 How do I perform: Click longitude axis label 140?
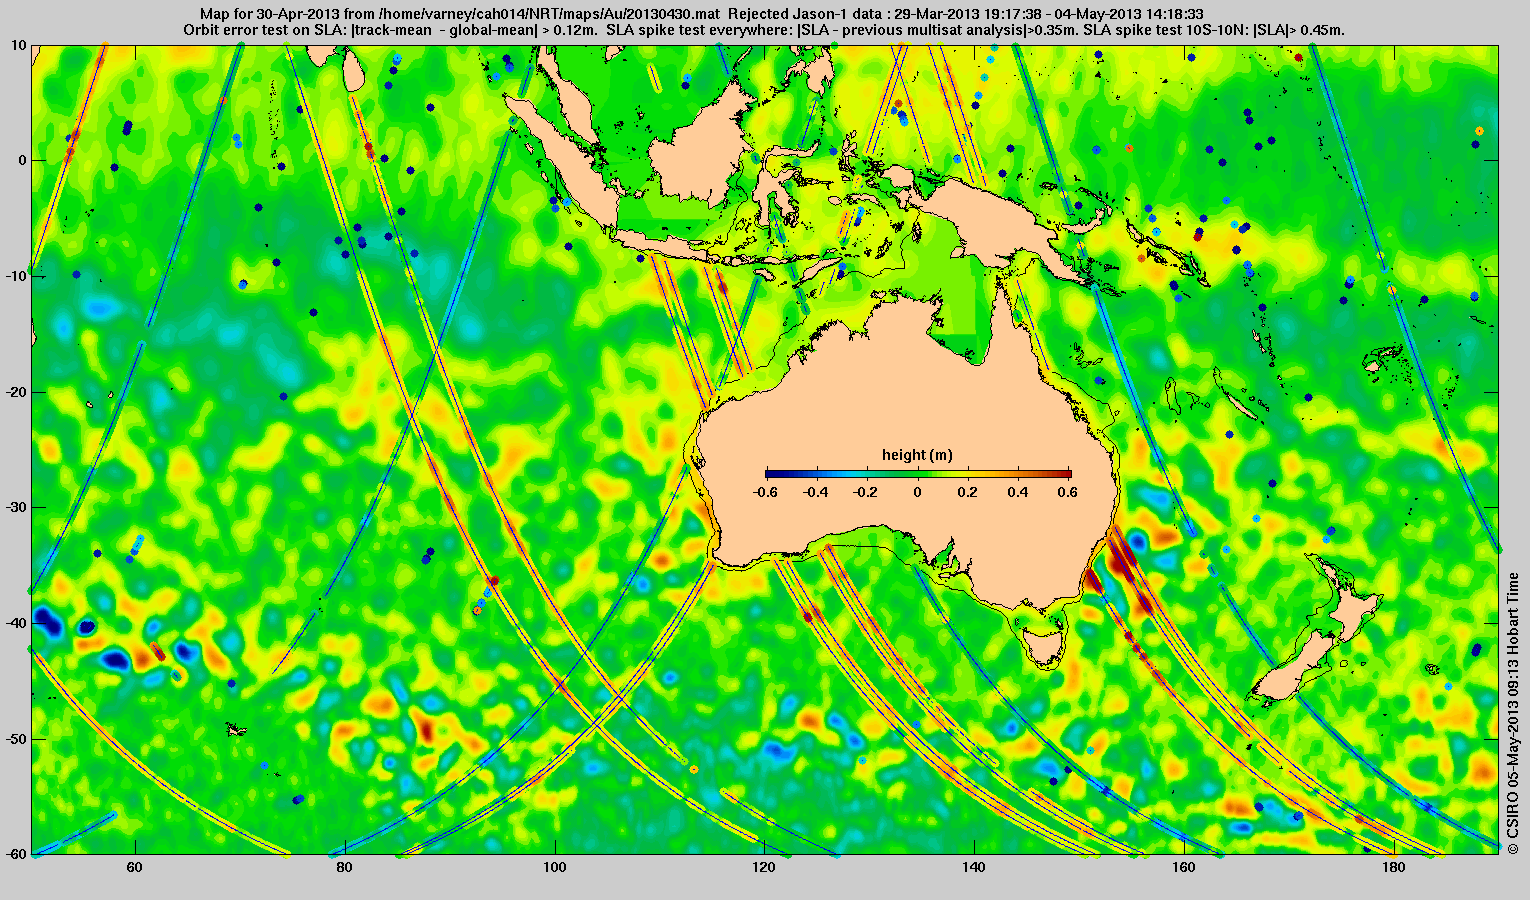coord(974,868)
